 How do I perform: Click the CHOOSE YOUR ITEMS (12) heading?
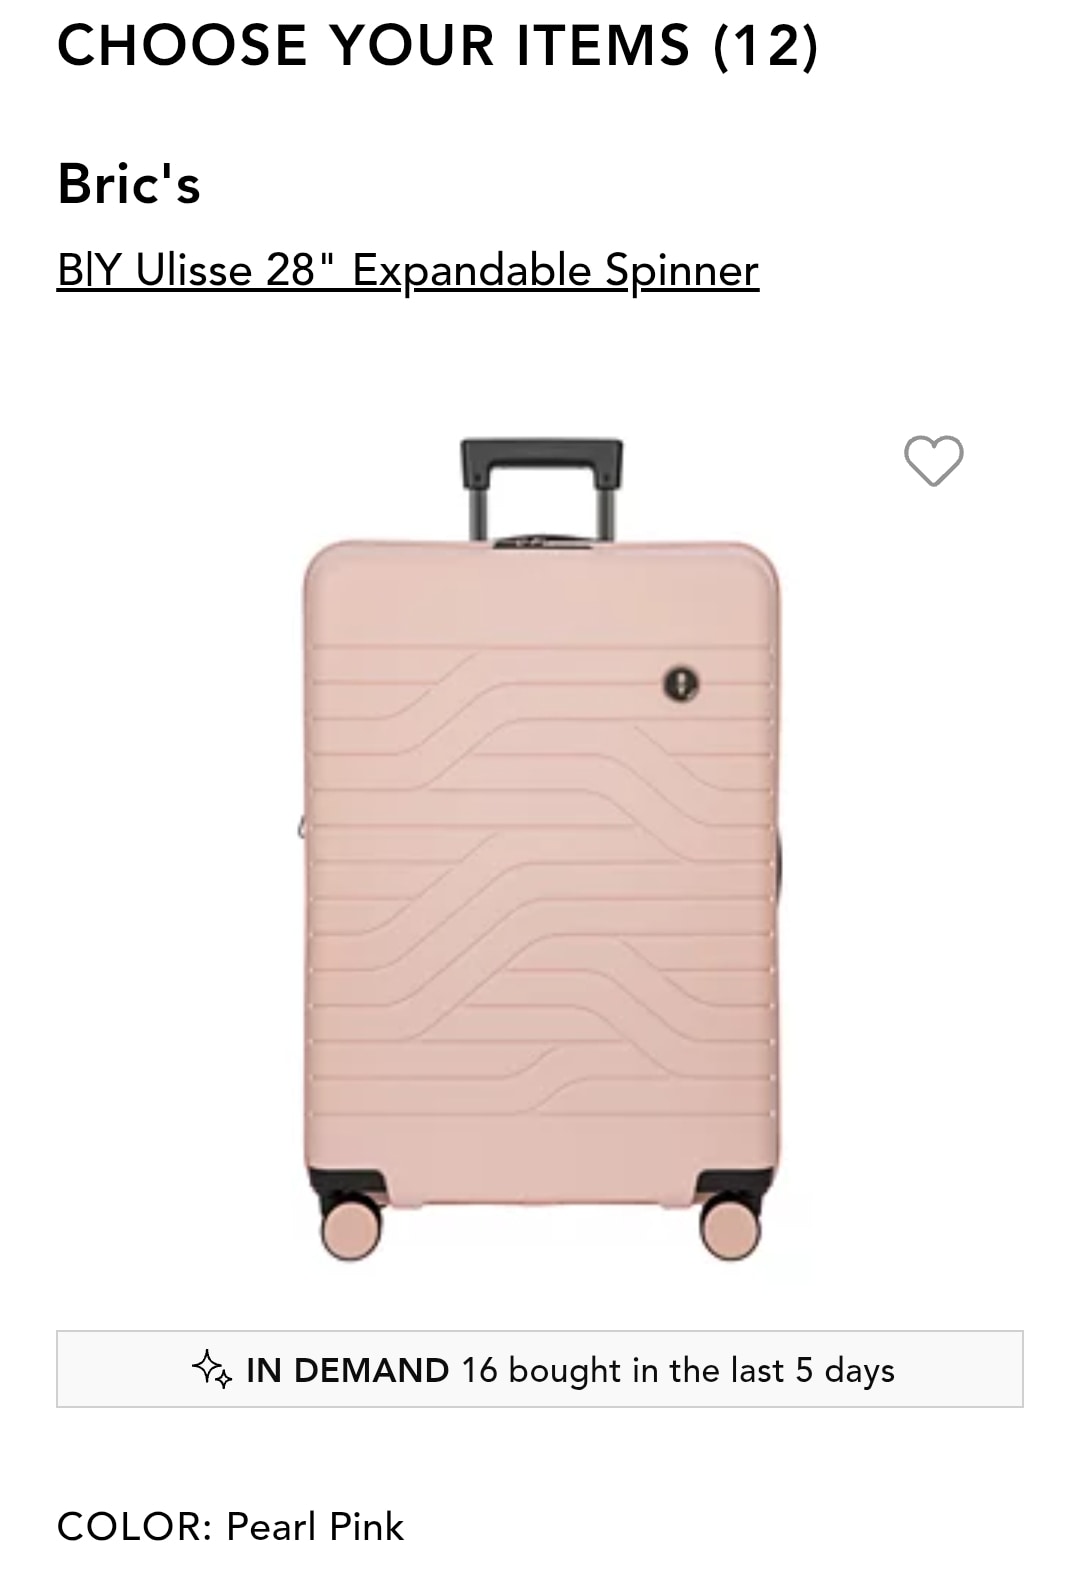pos(438,46)
